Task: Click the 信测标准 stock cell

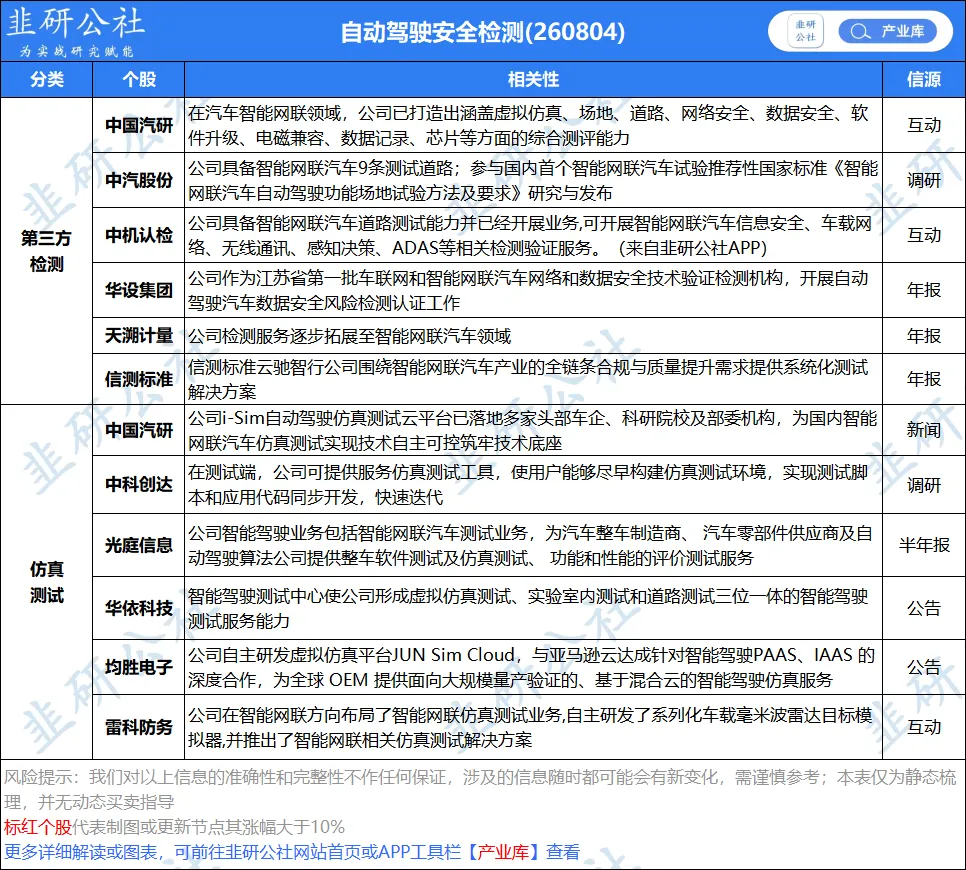Action: [139, 379]
